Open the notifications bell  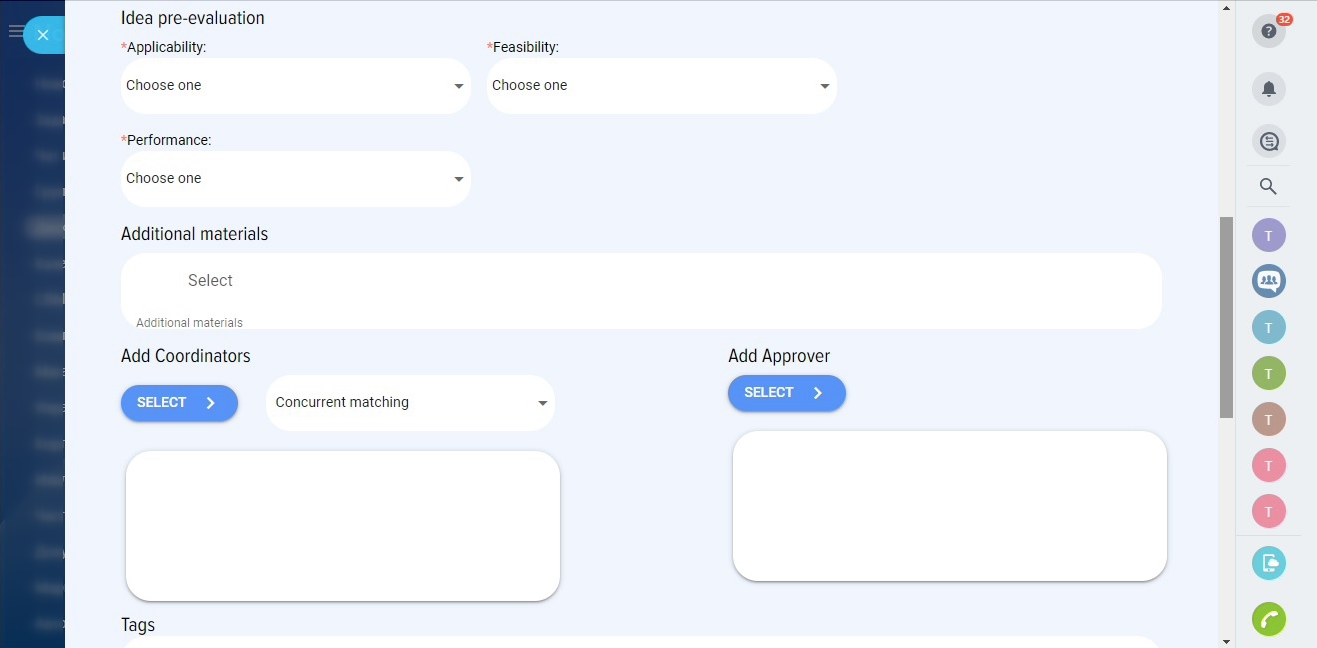point(1268,89)
